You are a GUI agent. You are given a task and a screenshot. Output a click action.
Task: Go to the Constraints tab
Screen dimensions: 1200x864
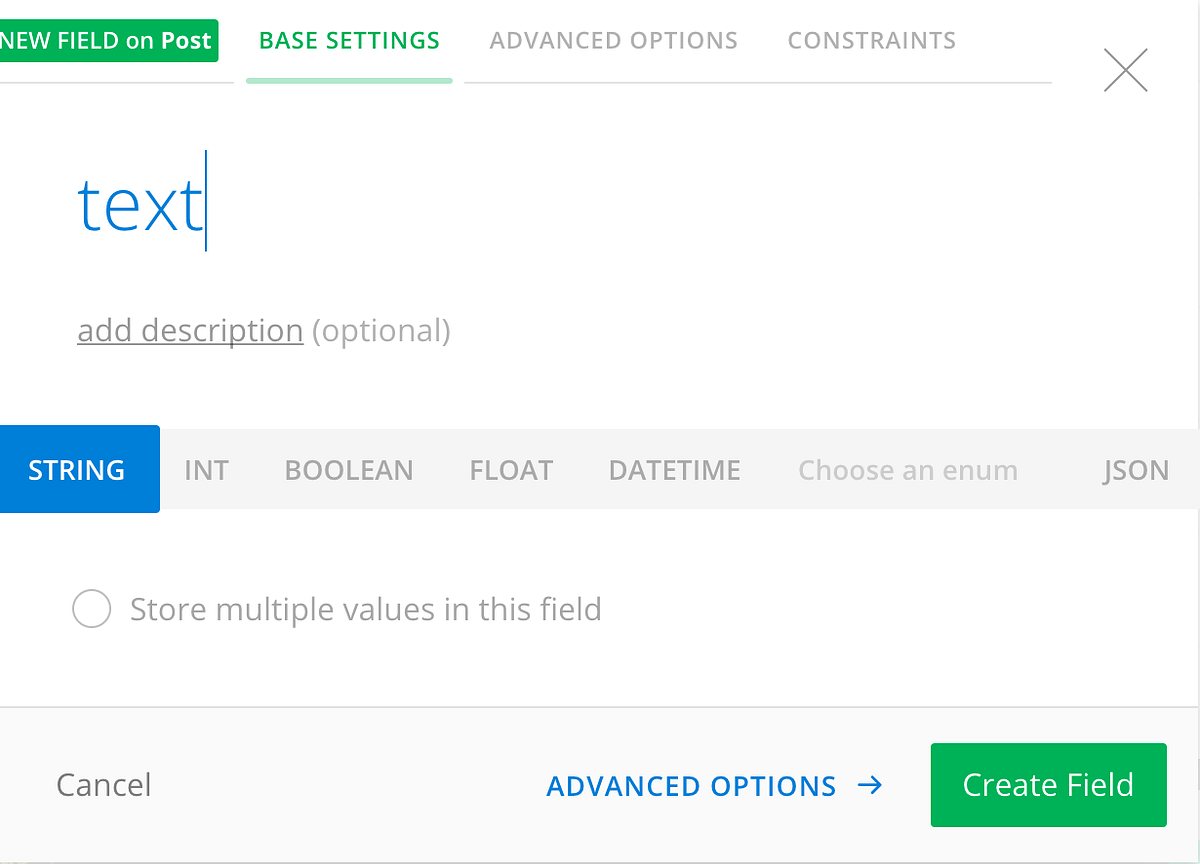871,41
